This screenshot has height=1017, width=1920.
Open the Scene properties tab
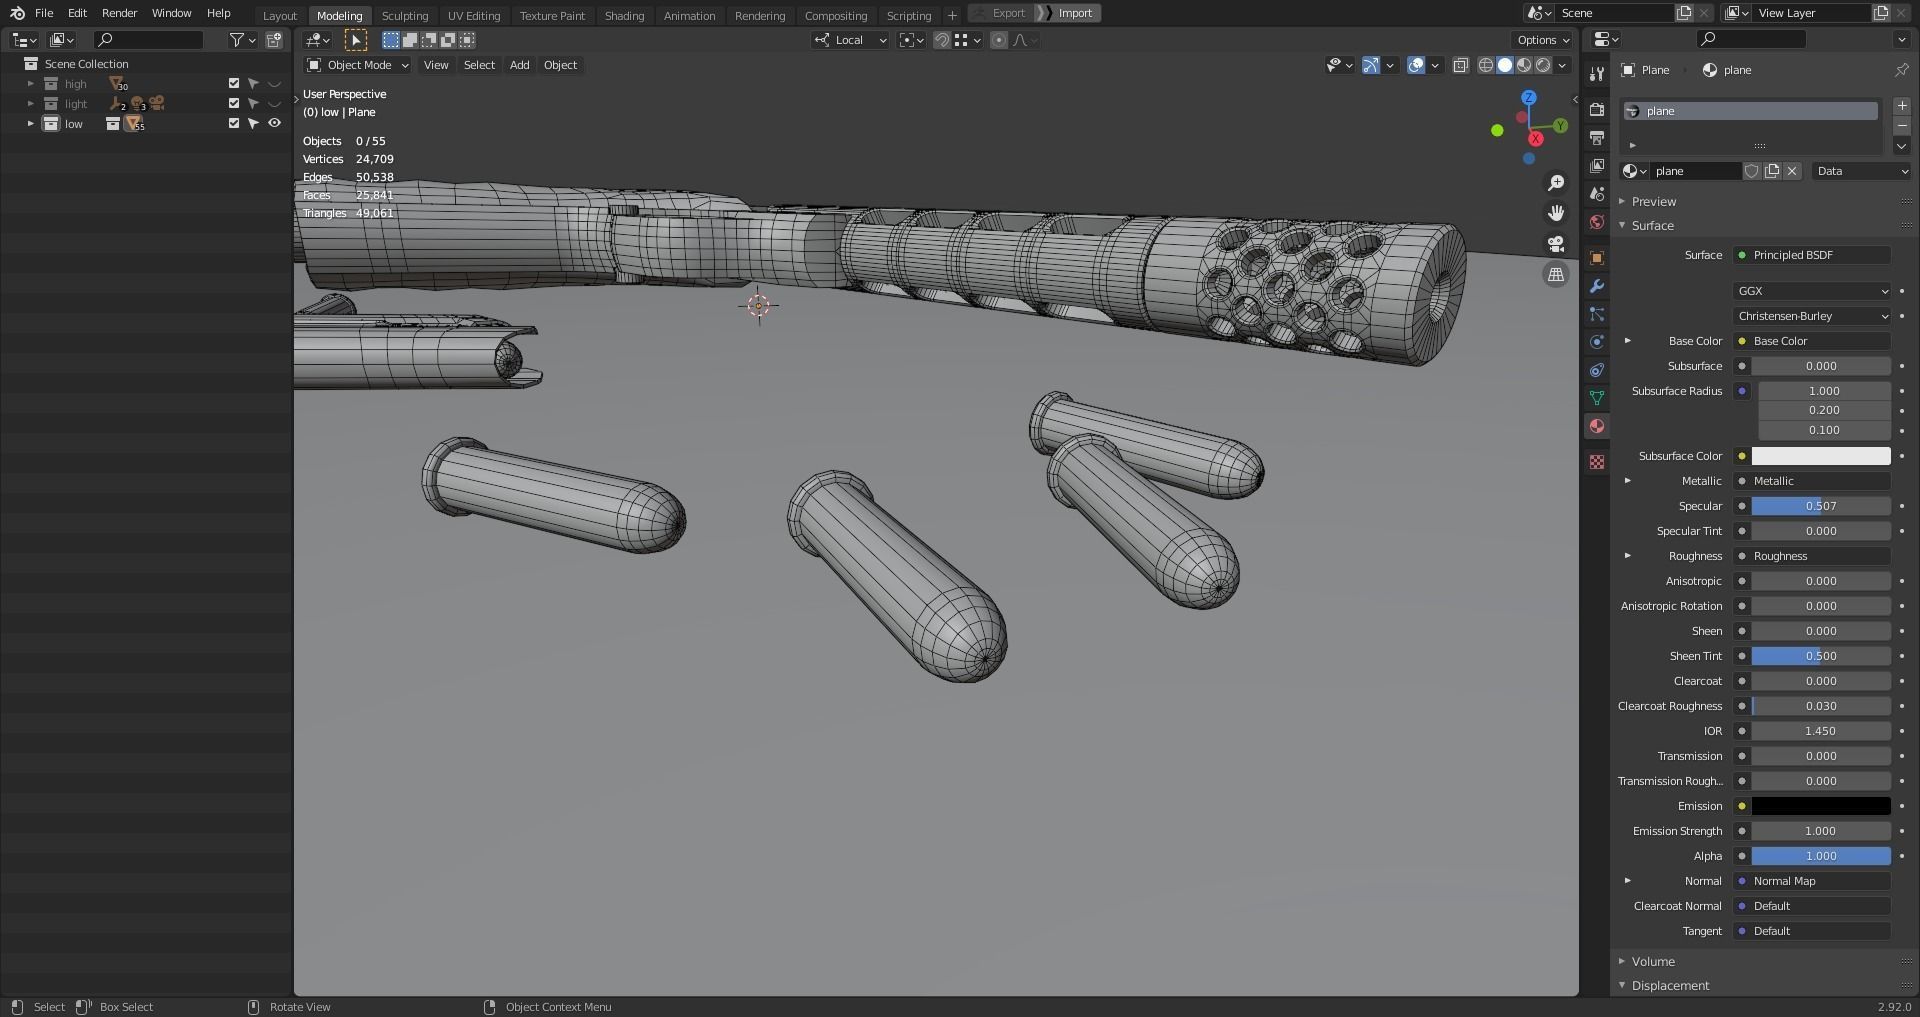(1597, 193)
